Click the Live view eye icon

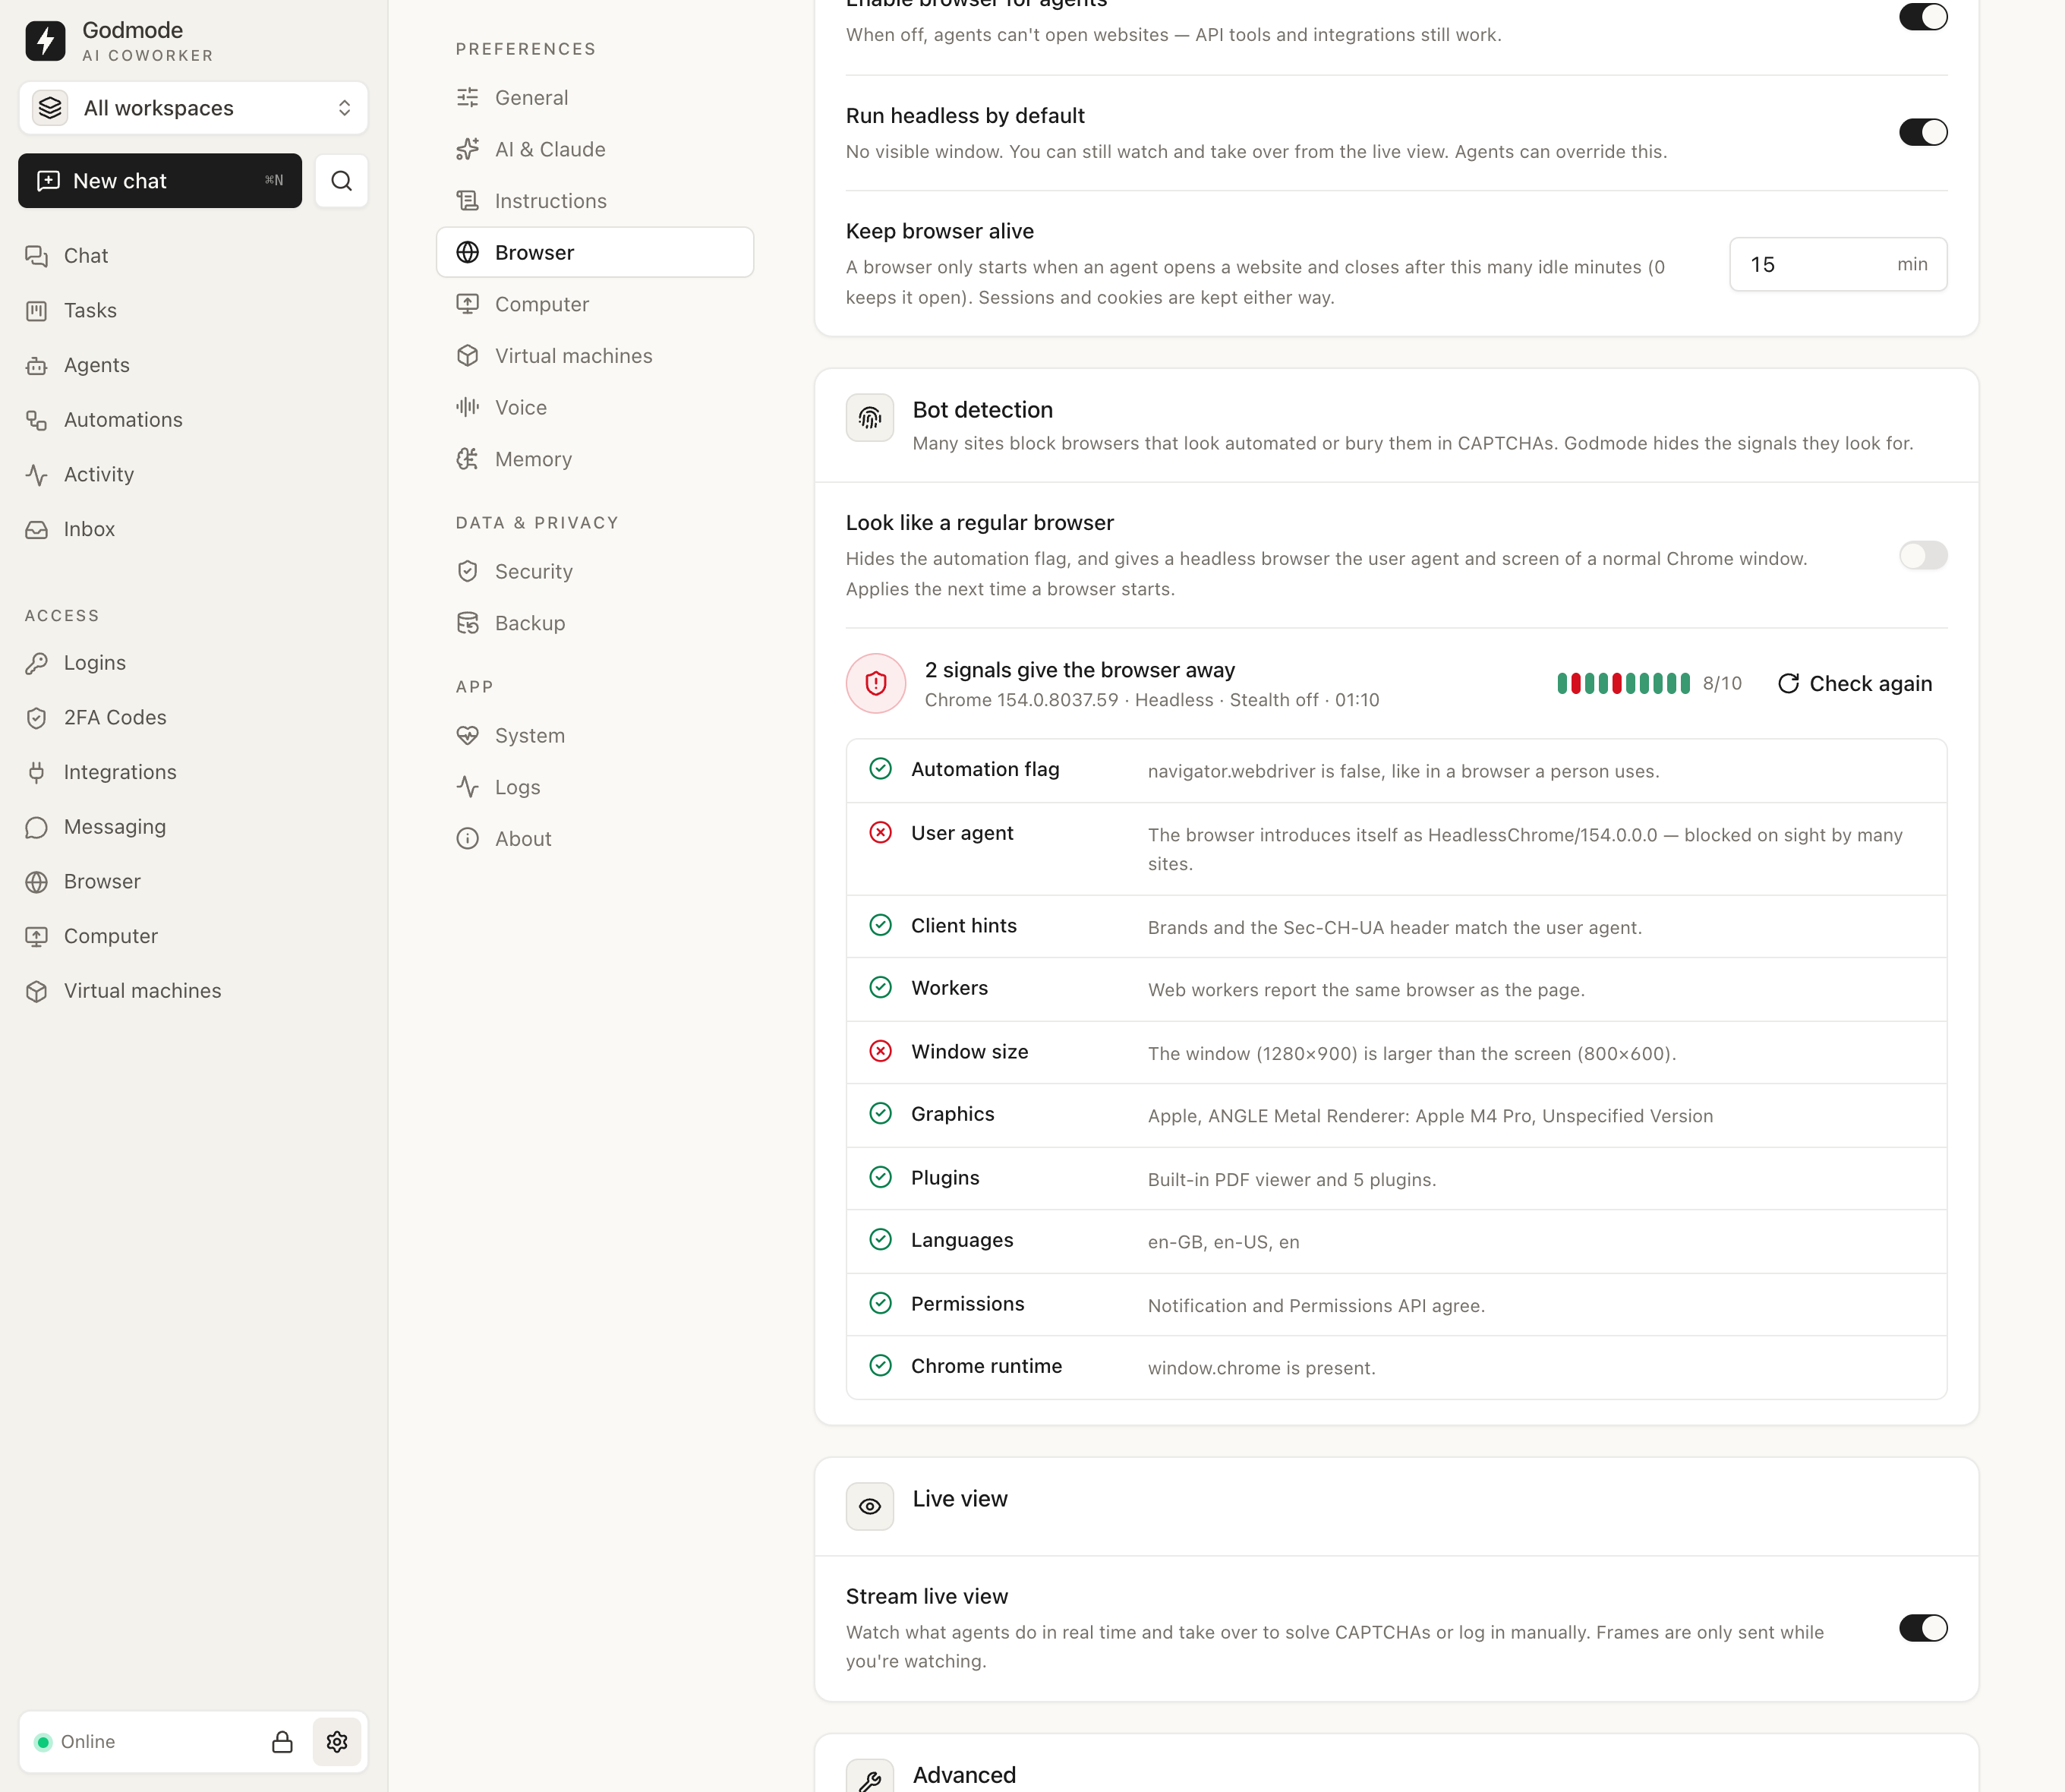tap(870, 1507)
